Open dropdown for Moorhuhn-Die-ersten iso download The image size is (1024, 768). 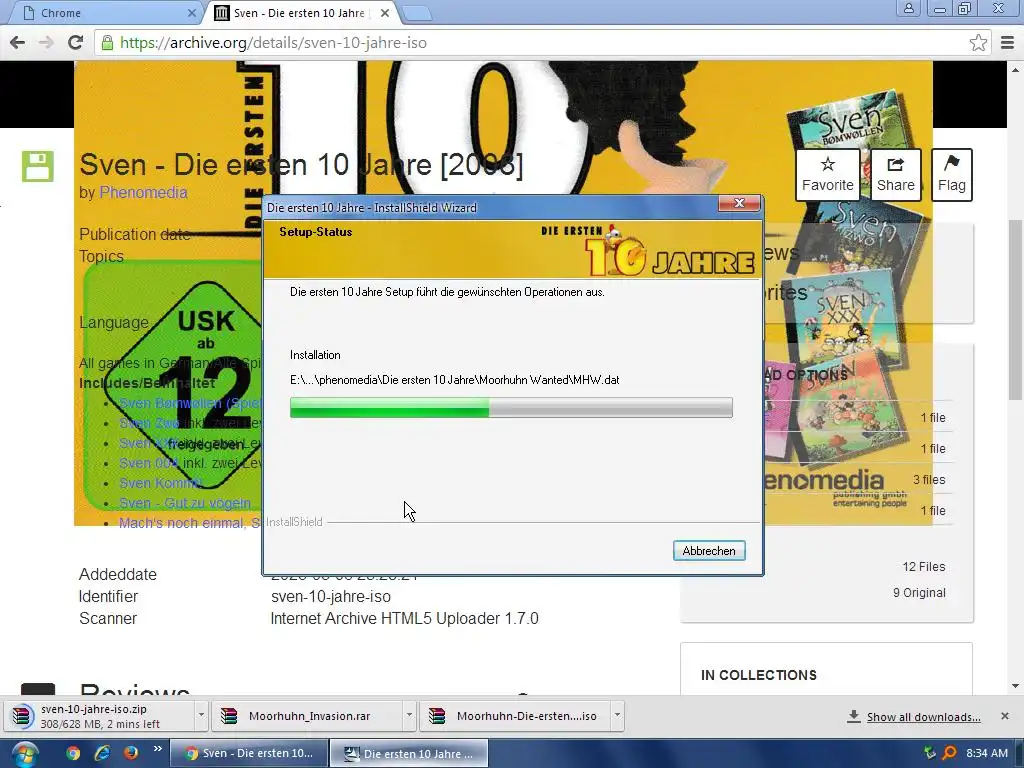(617, 716)
